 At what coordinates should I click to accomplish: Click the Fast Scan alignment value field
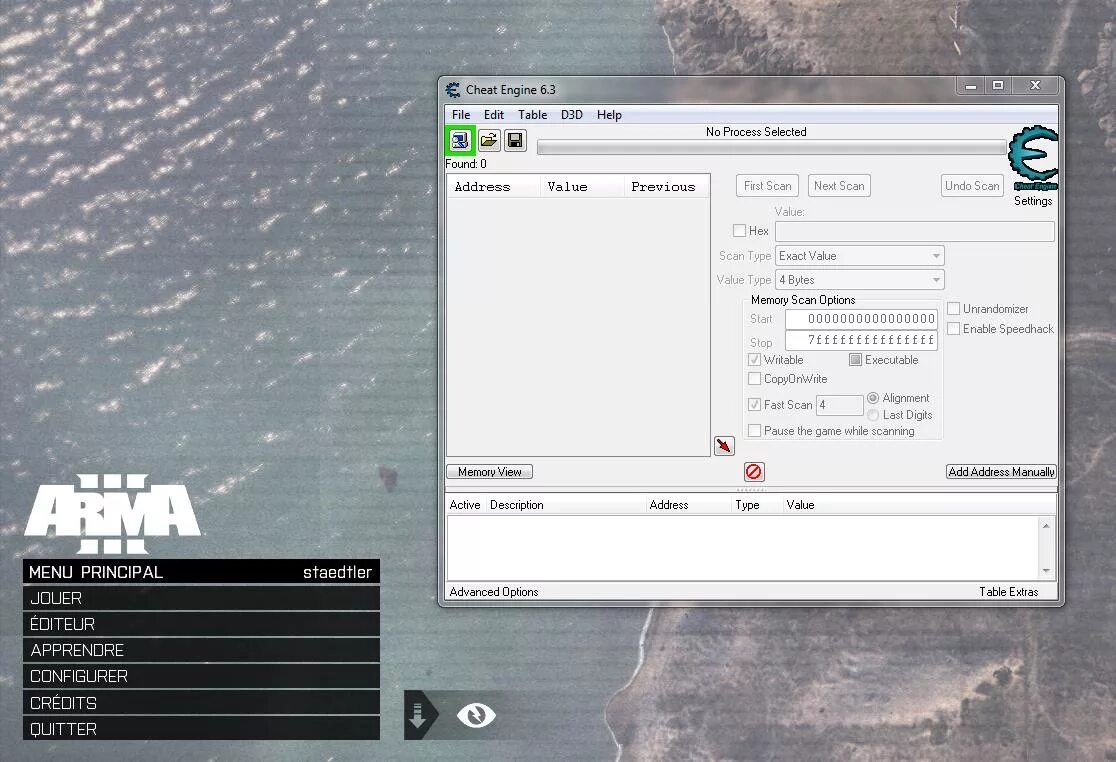pos(840,405)
